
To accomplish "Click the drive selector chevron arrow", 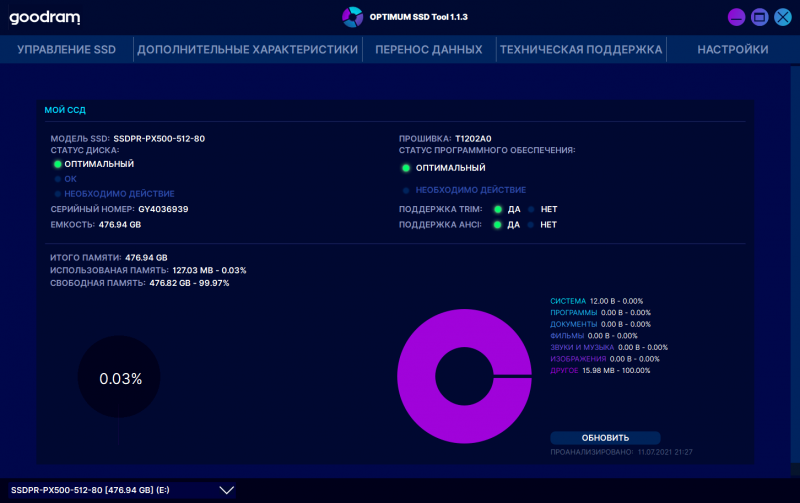I will pos(227,490).
